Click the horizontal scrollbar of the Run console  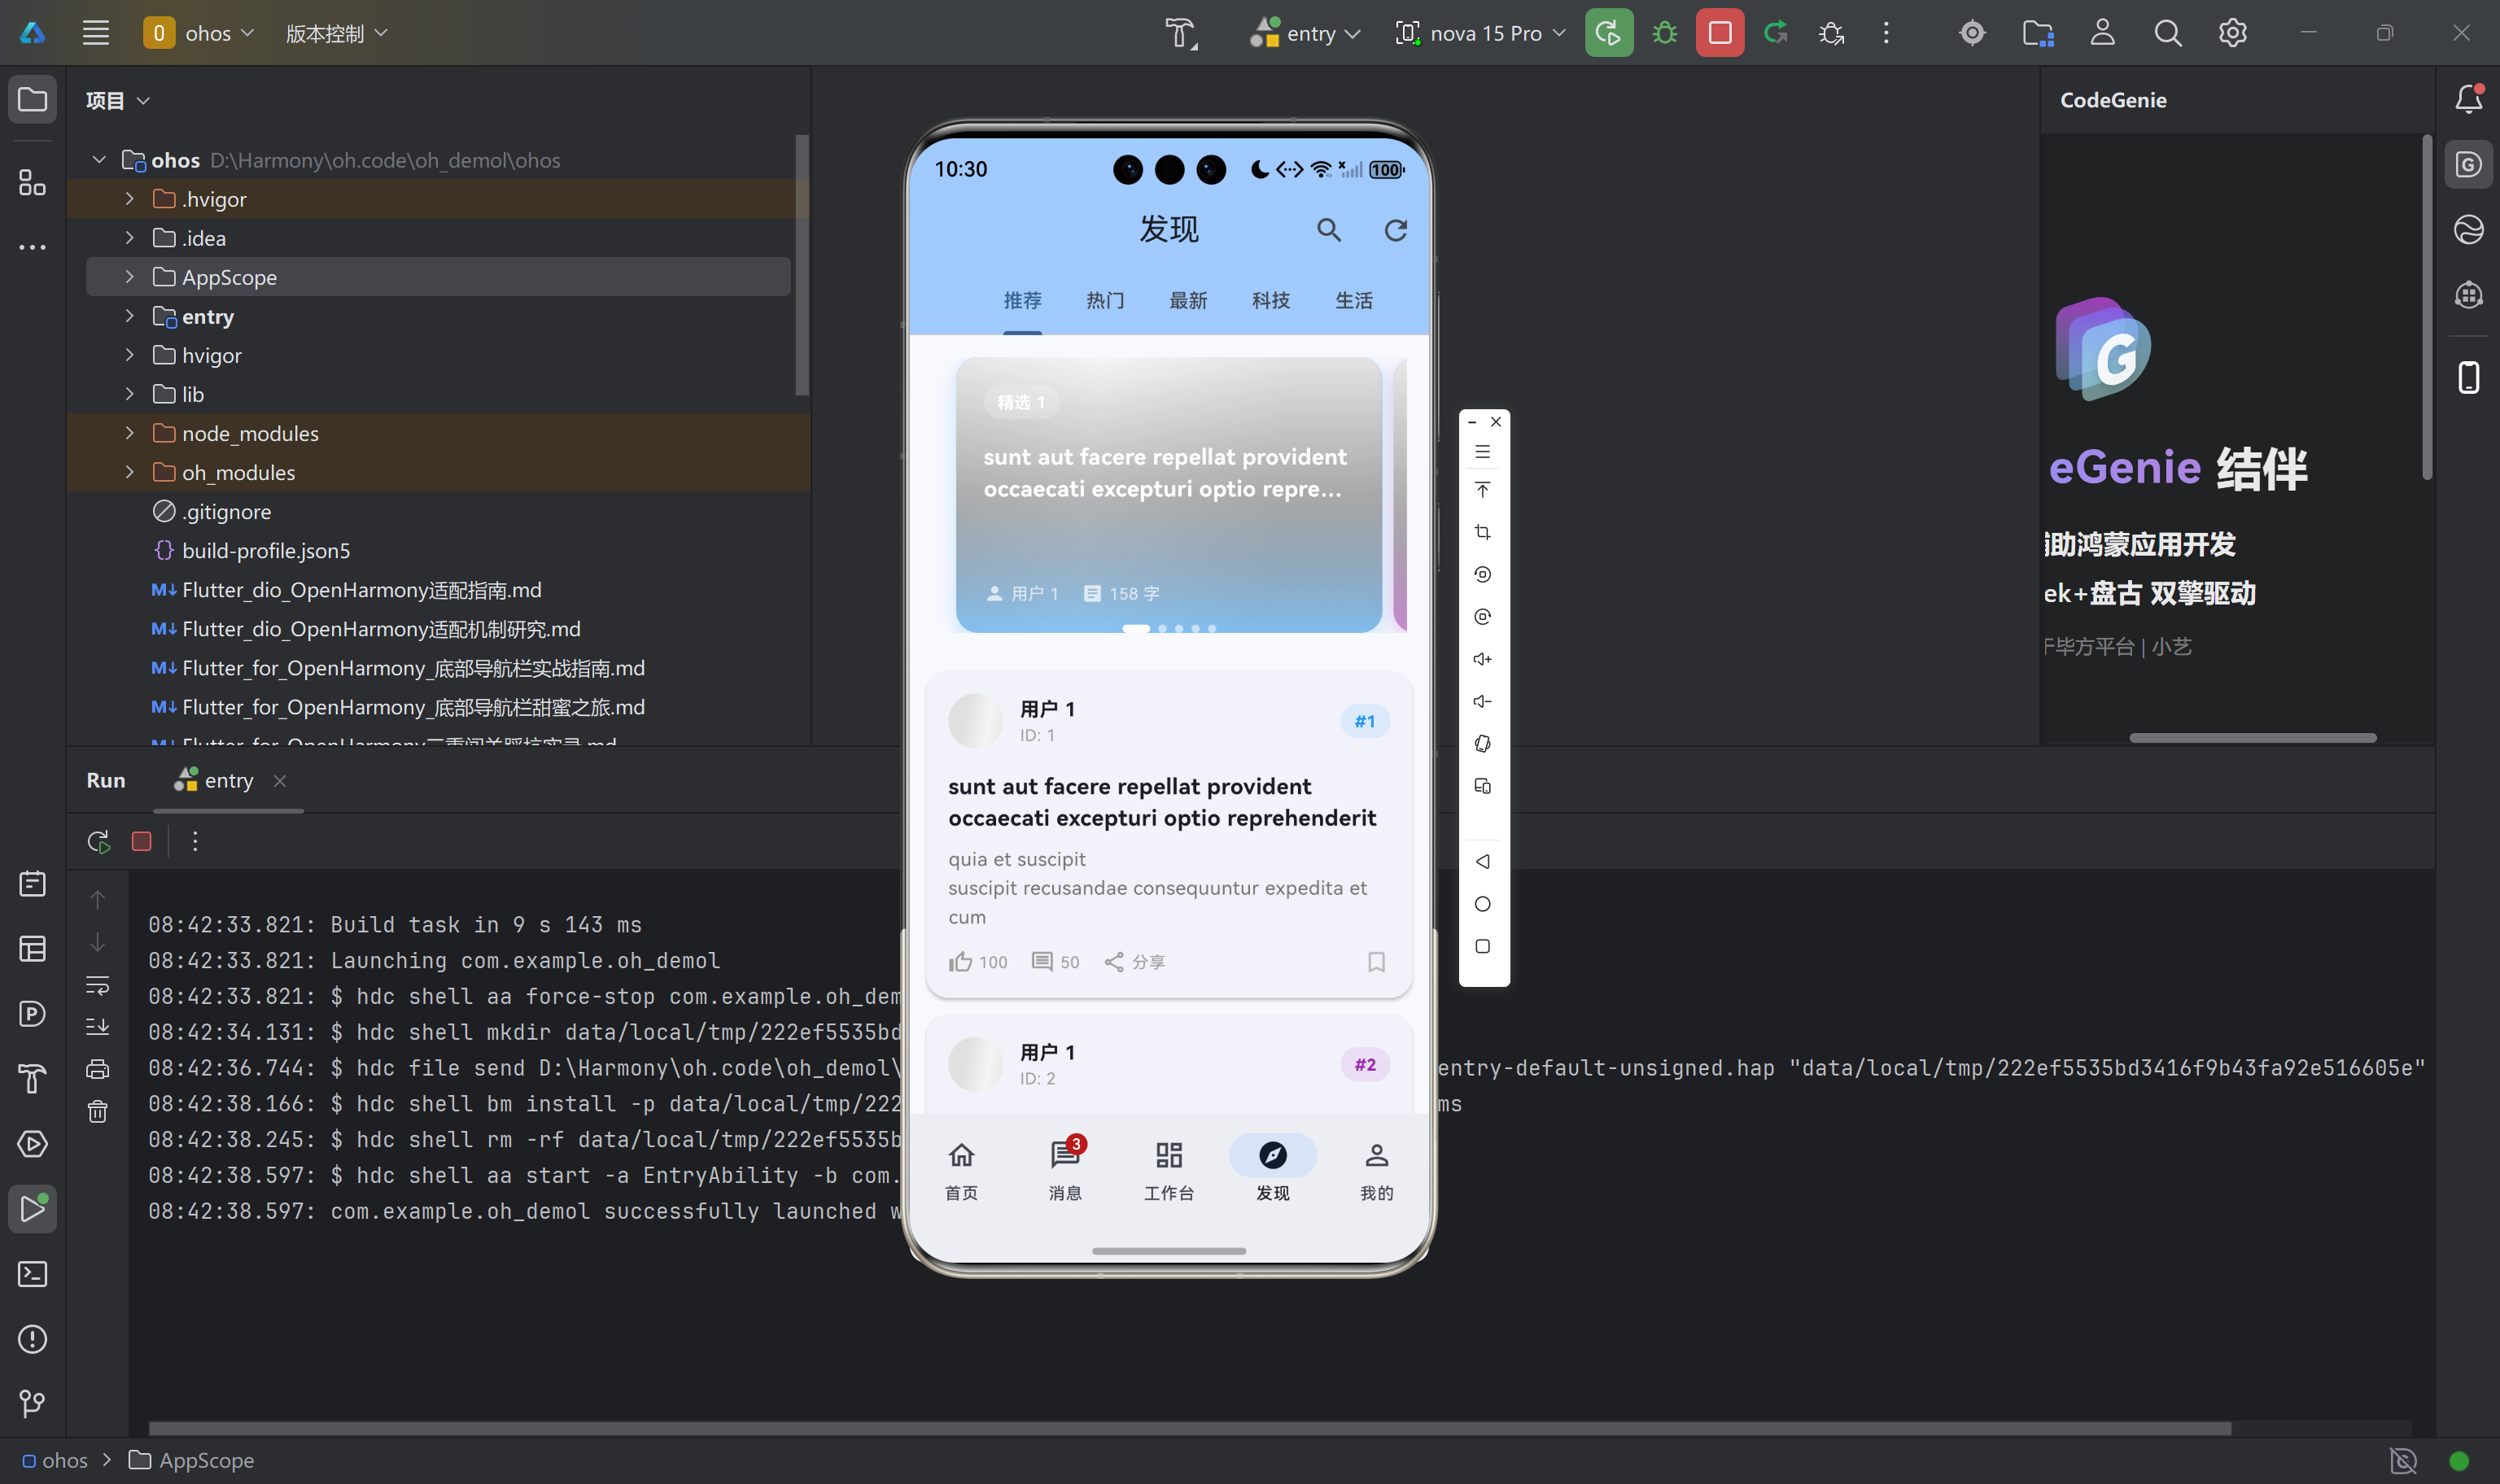[1188, 1428]
